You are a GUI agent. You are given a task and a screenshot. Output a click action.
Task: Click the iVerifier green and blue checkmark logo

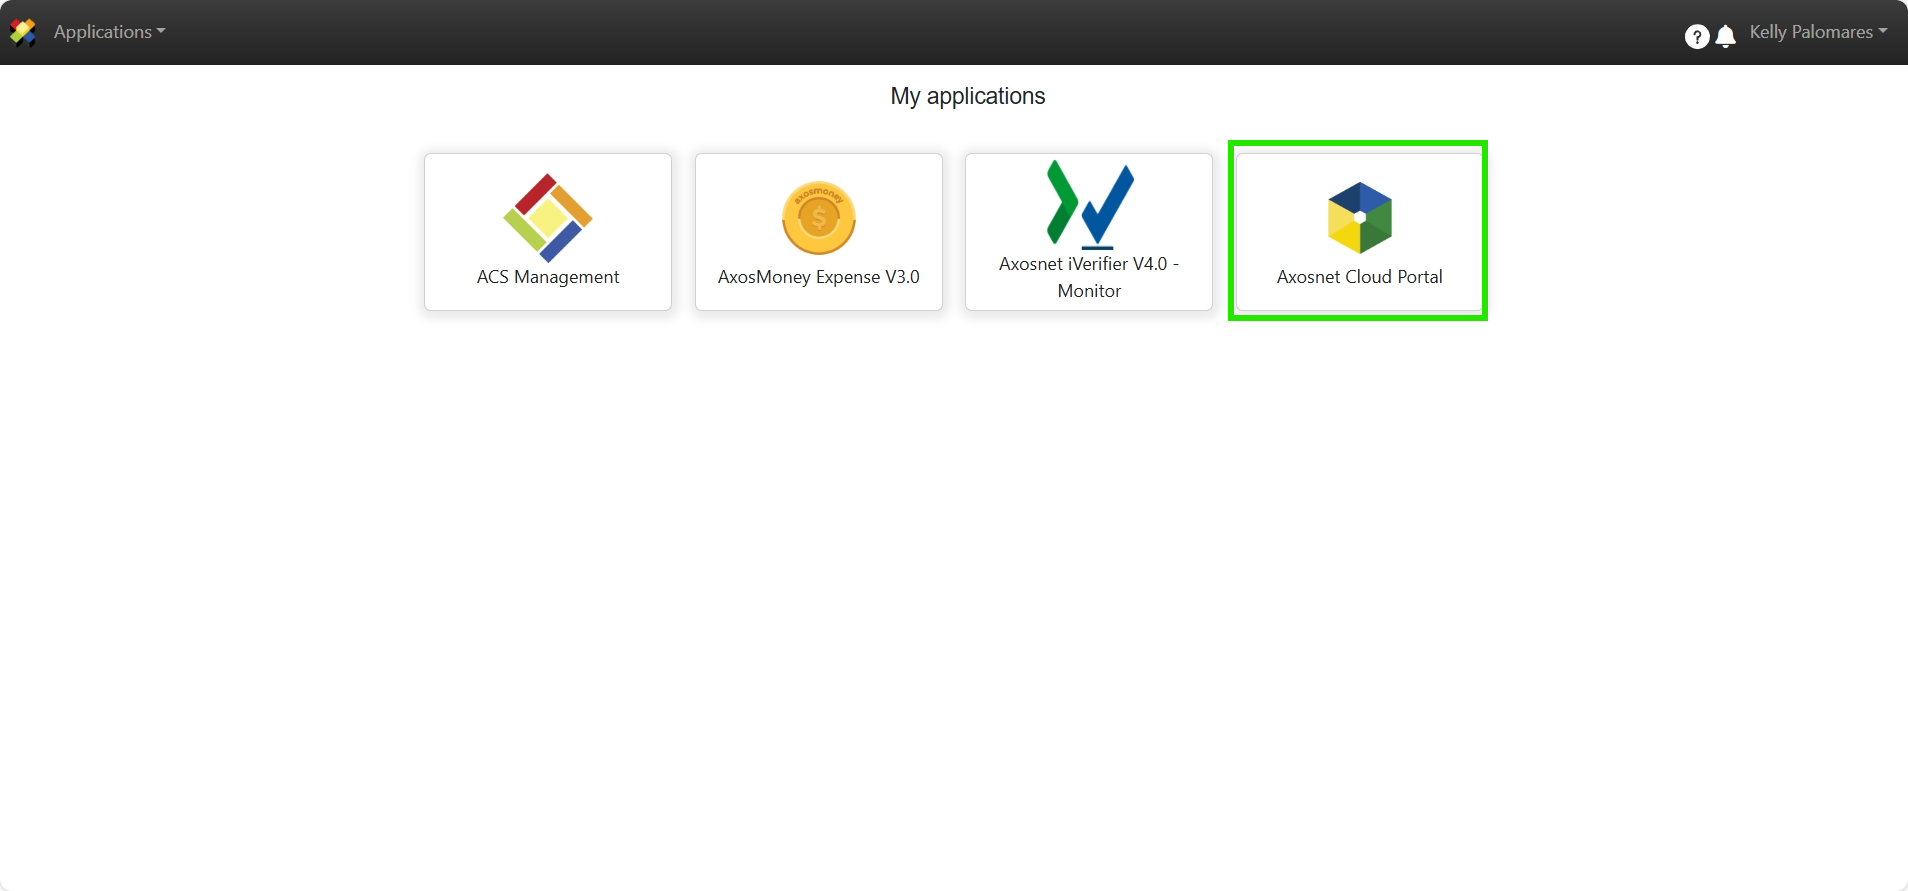[x=1089, y=204]
